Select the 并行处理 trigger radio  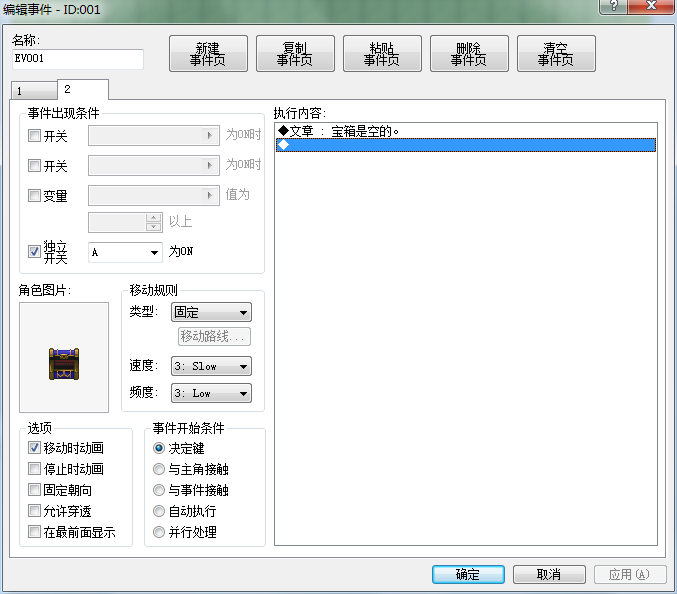[159, 532]
